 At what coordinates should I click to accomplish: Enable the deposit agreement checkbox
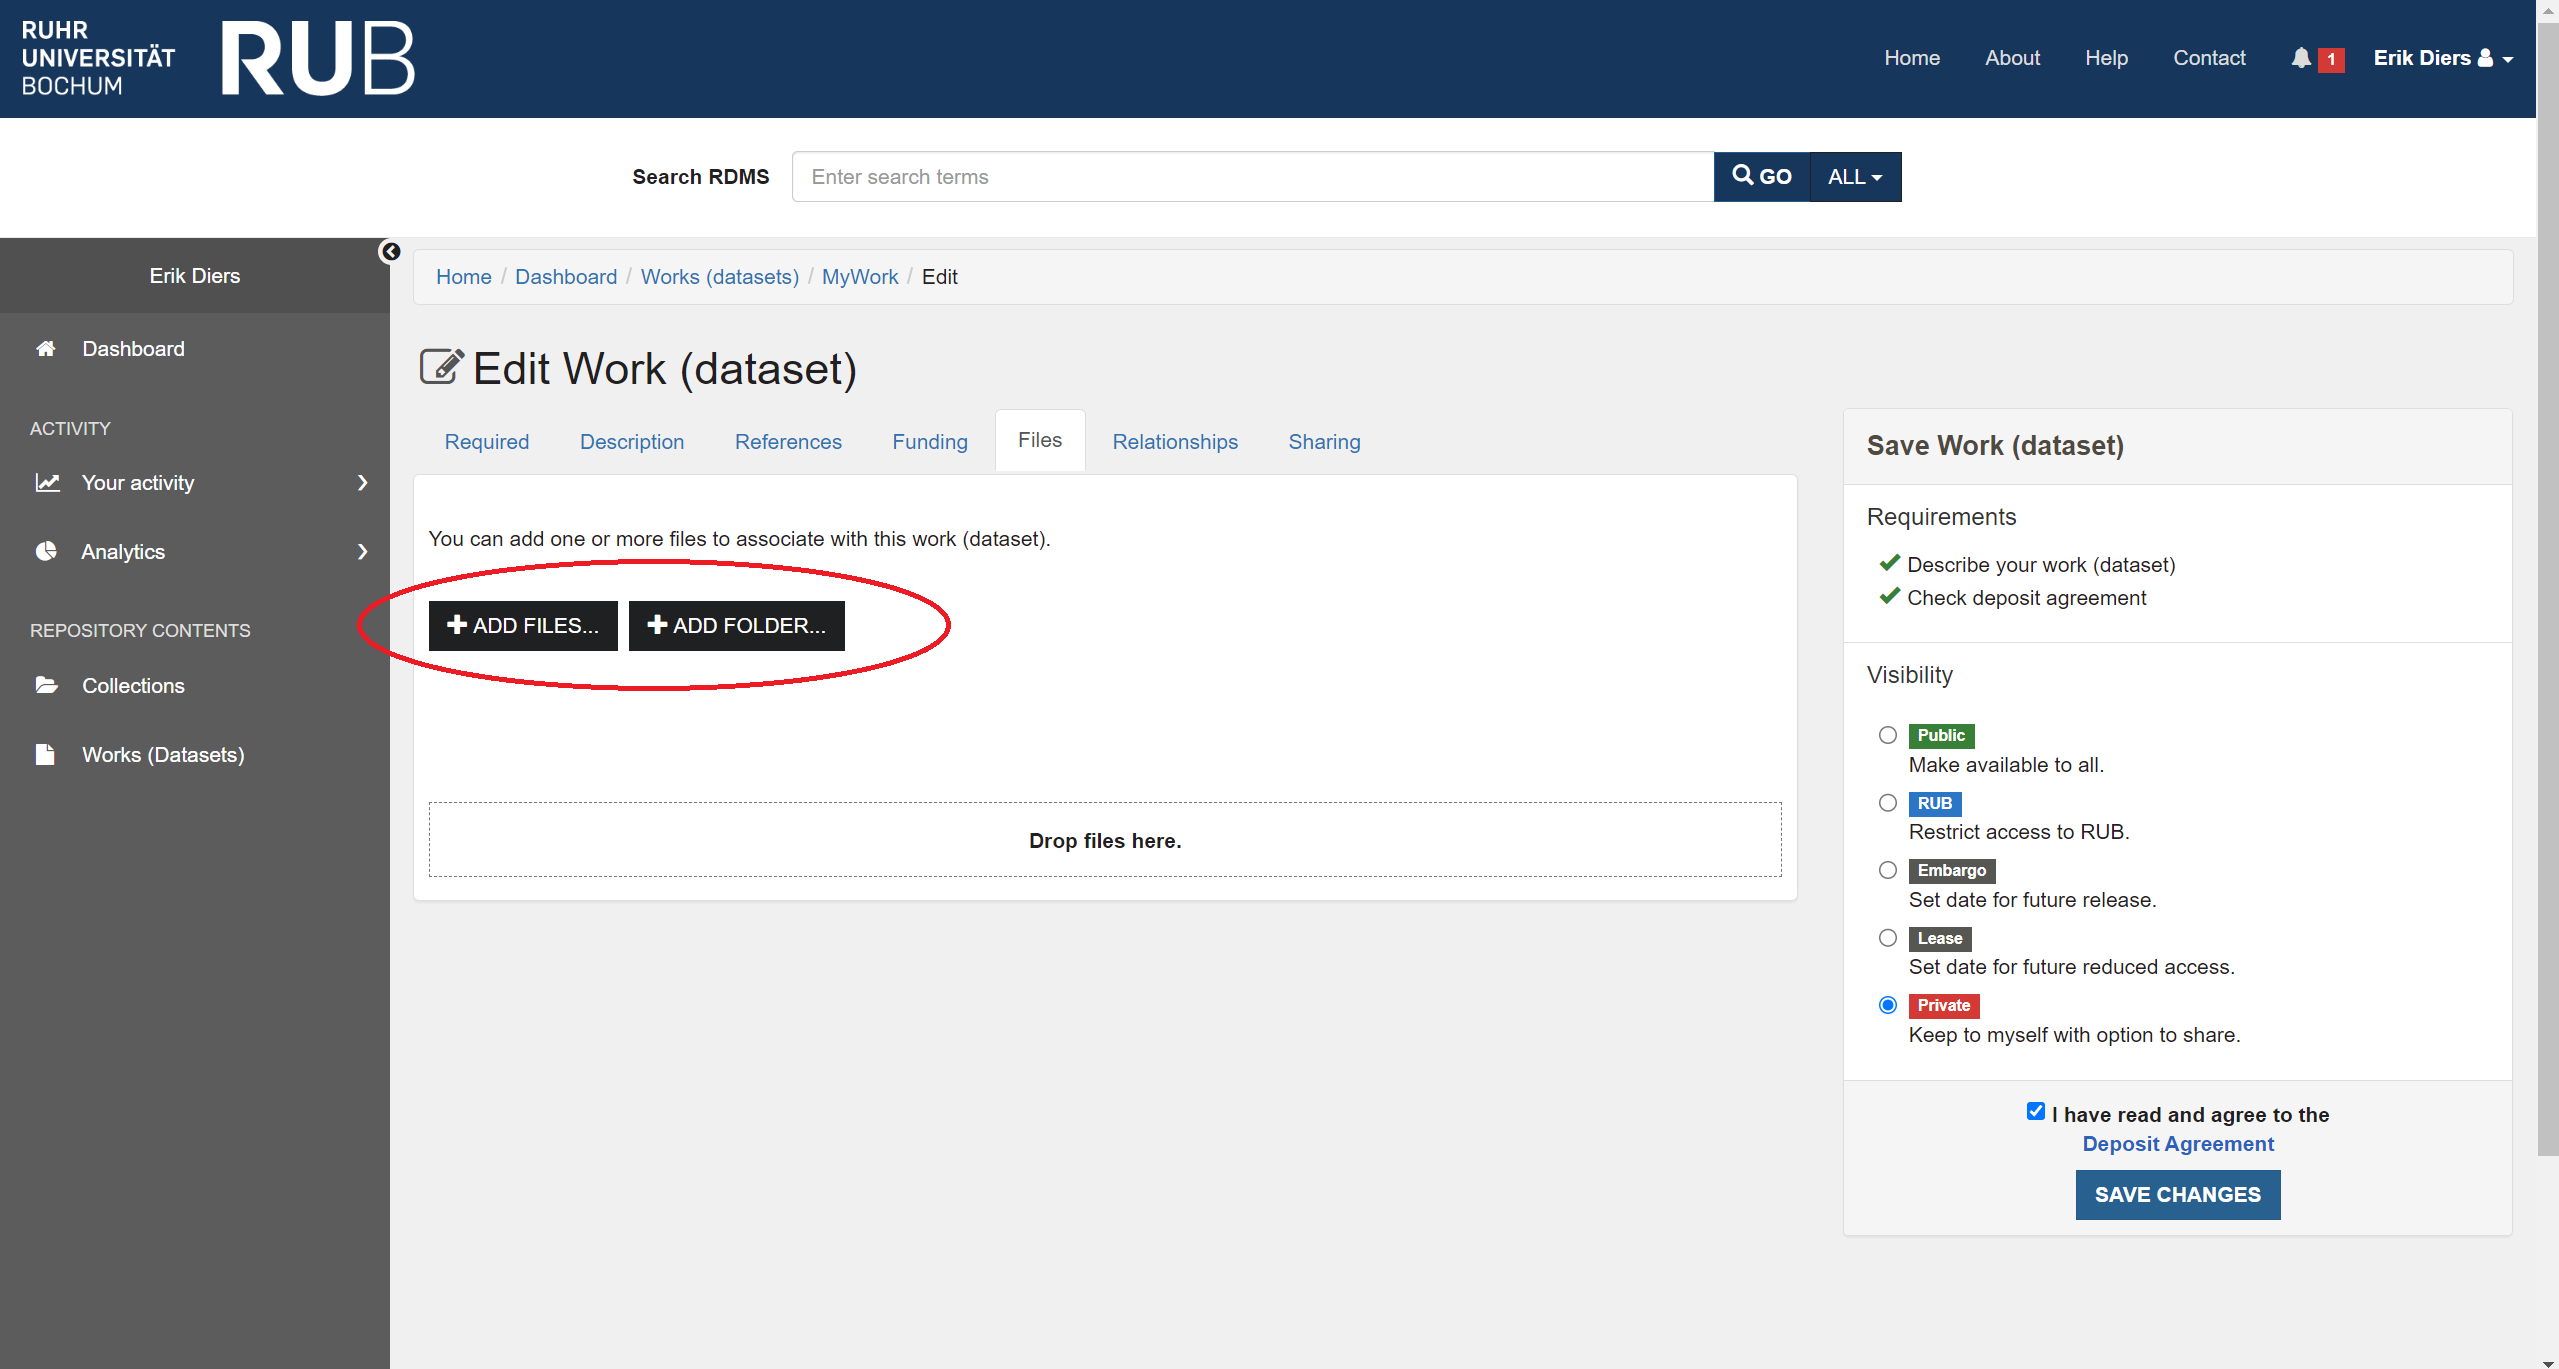(x=2033, y=1113)
